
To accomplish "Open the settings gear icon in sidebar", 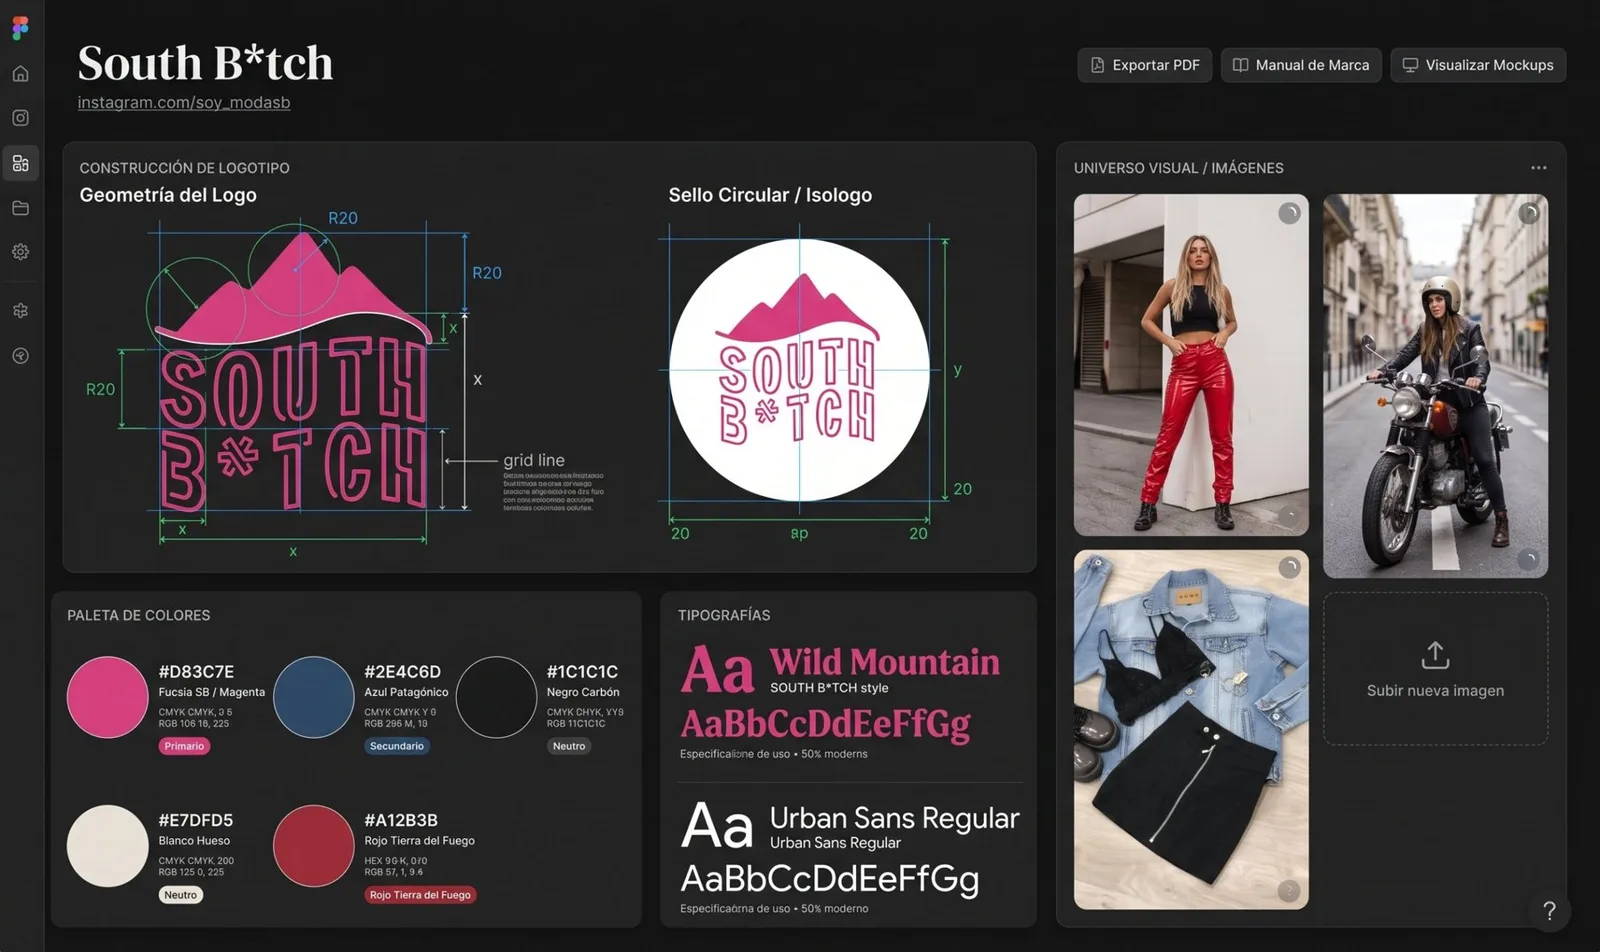I will [20, 252].
